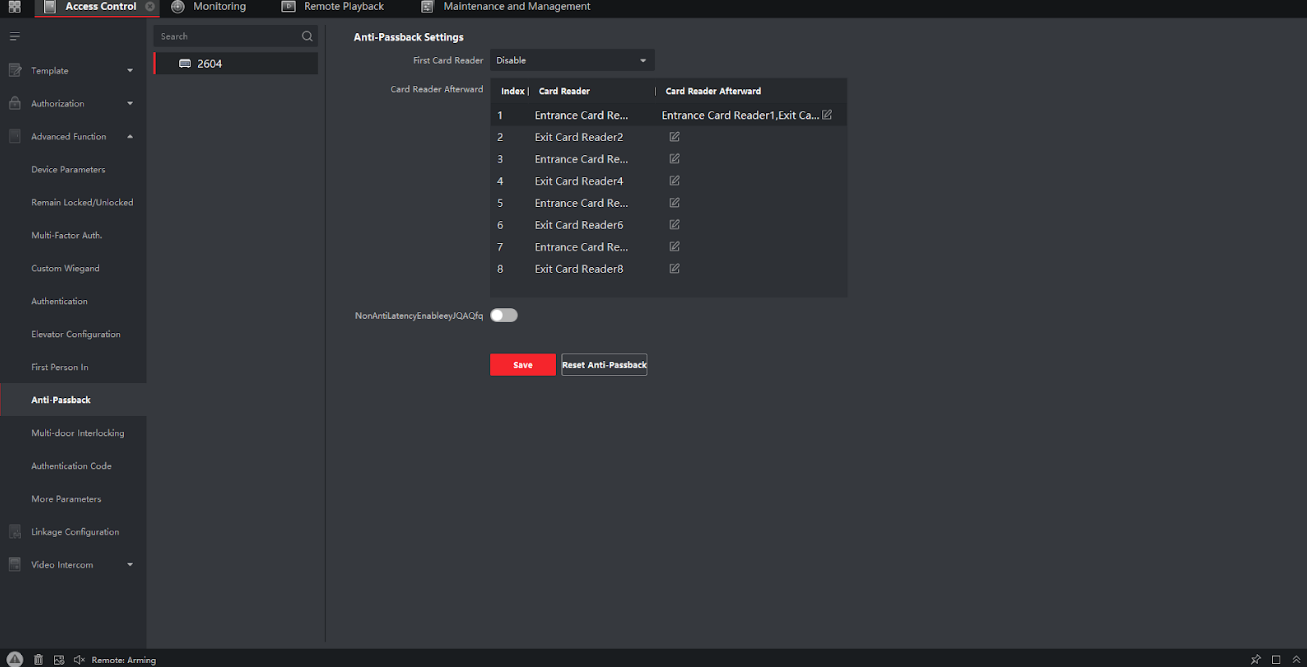Viewport: 1307px width, 667px height.
Task: Collapse sidebar using the hamburger menu icon
Action: [14, 37]
